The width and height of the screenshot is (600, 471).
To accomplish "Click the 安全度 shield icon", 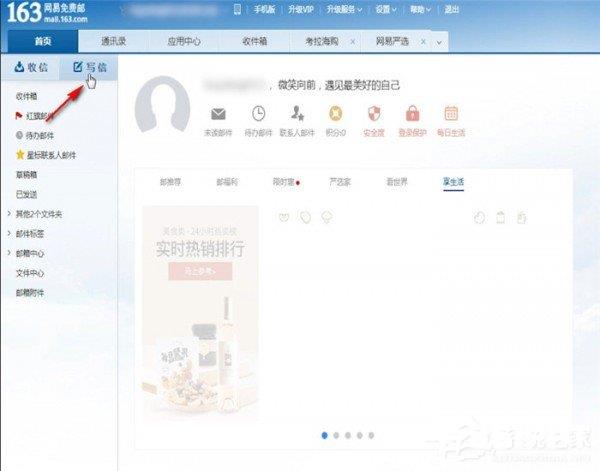I will [x=374, y=113].
